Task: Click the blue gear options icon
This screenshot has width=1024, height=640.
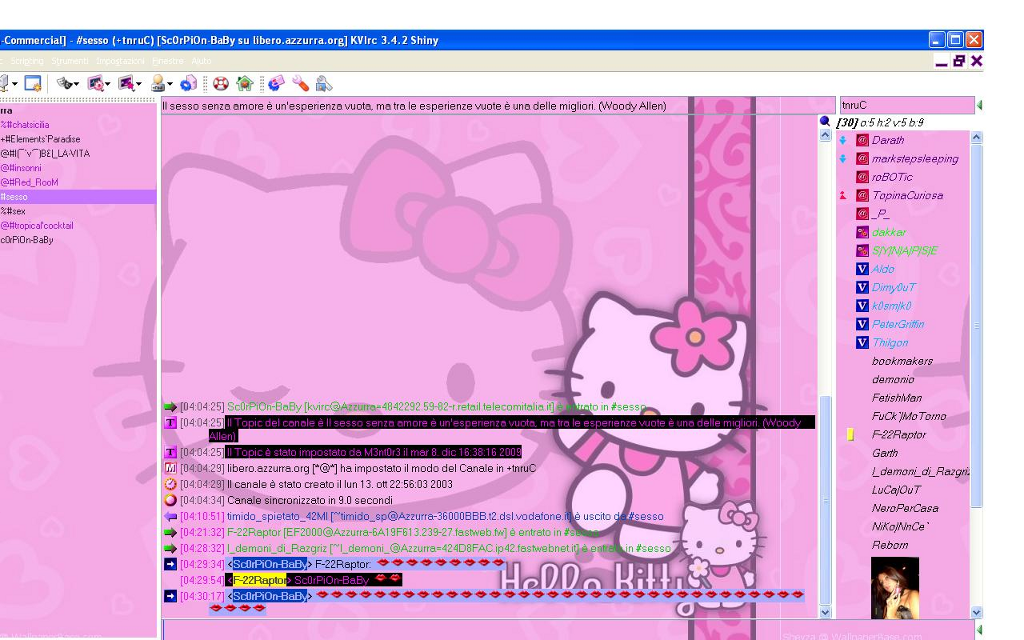Action: tap(188, 84)
